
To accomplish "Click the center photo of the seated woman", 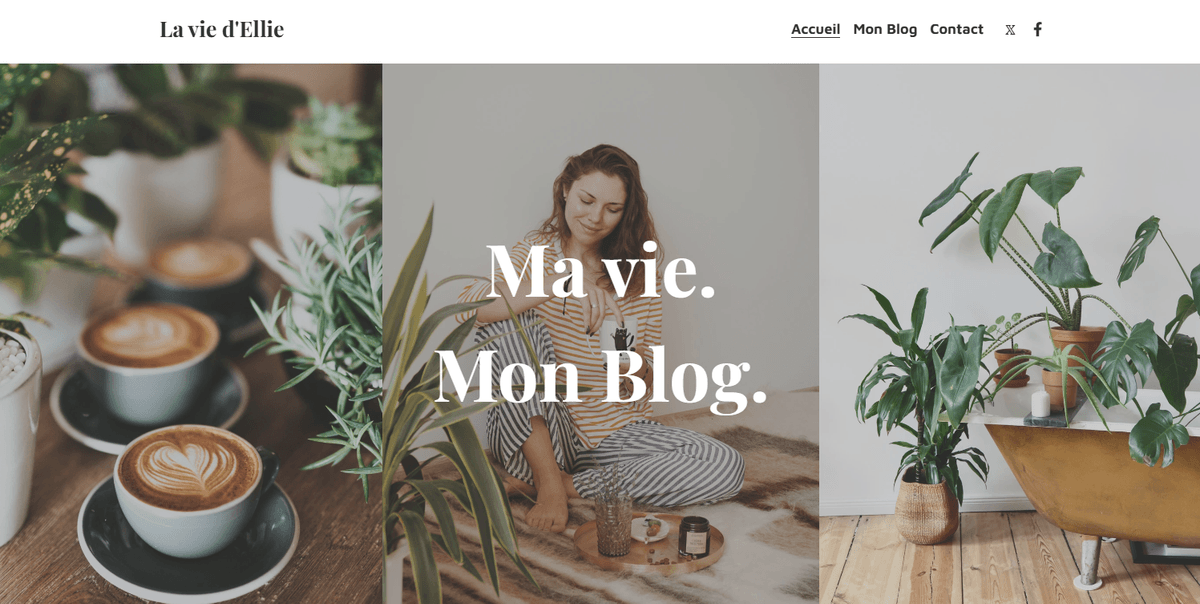I will 601,334.
